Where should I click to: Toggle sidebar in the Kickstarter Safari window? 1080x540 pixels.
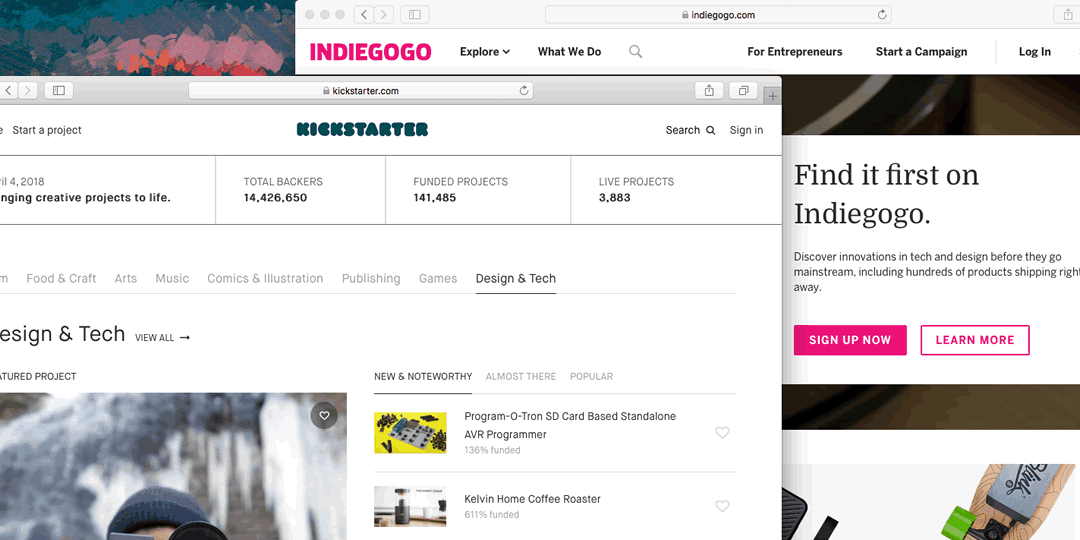(59, 90)
